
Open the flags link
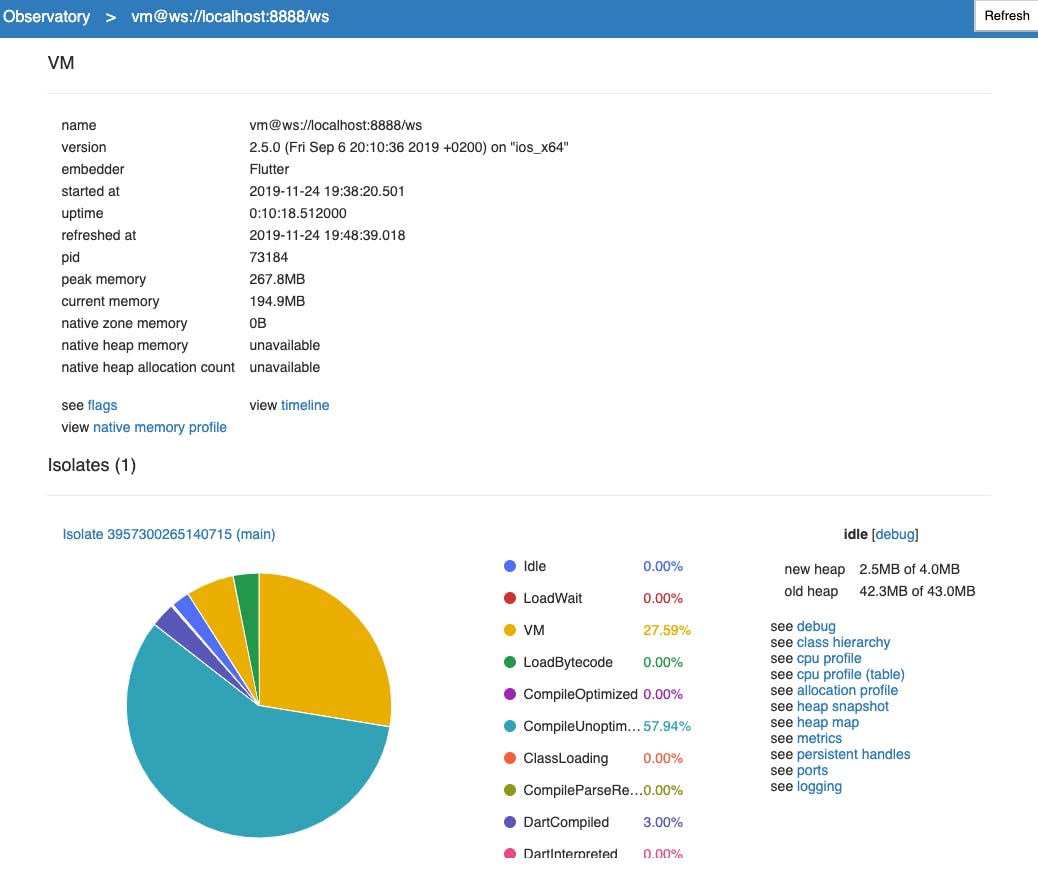pyautogui.click(x=104, y=405)
